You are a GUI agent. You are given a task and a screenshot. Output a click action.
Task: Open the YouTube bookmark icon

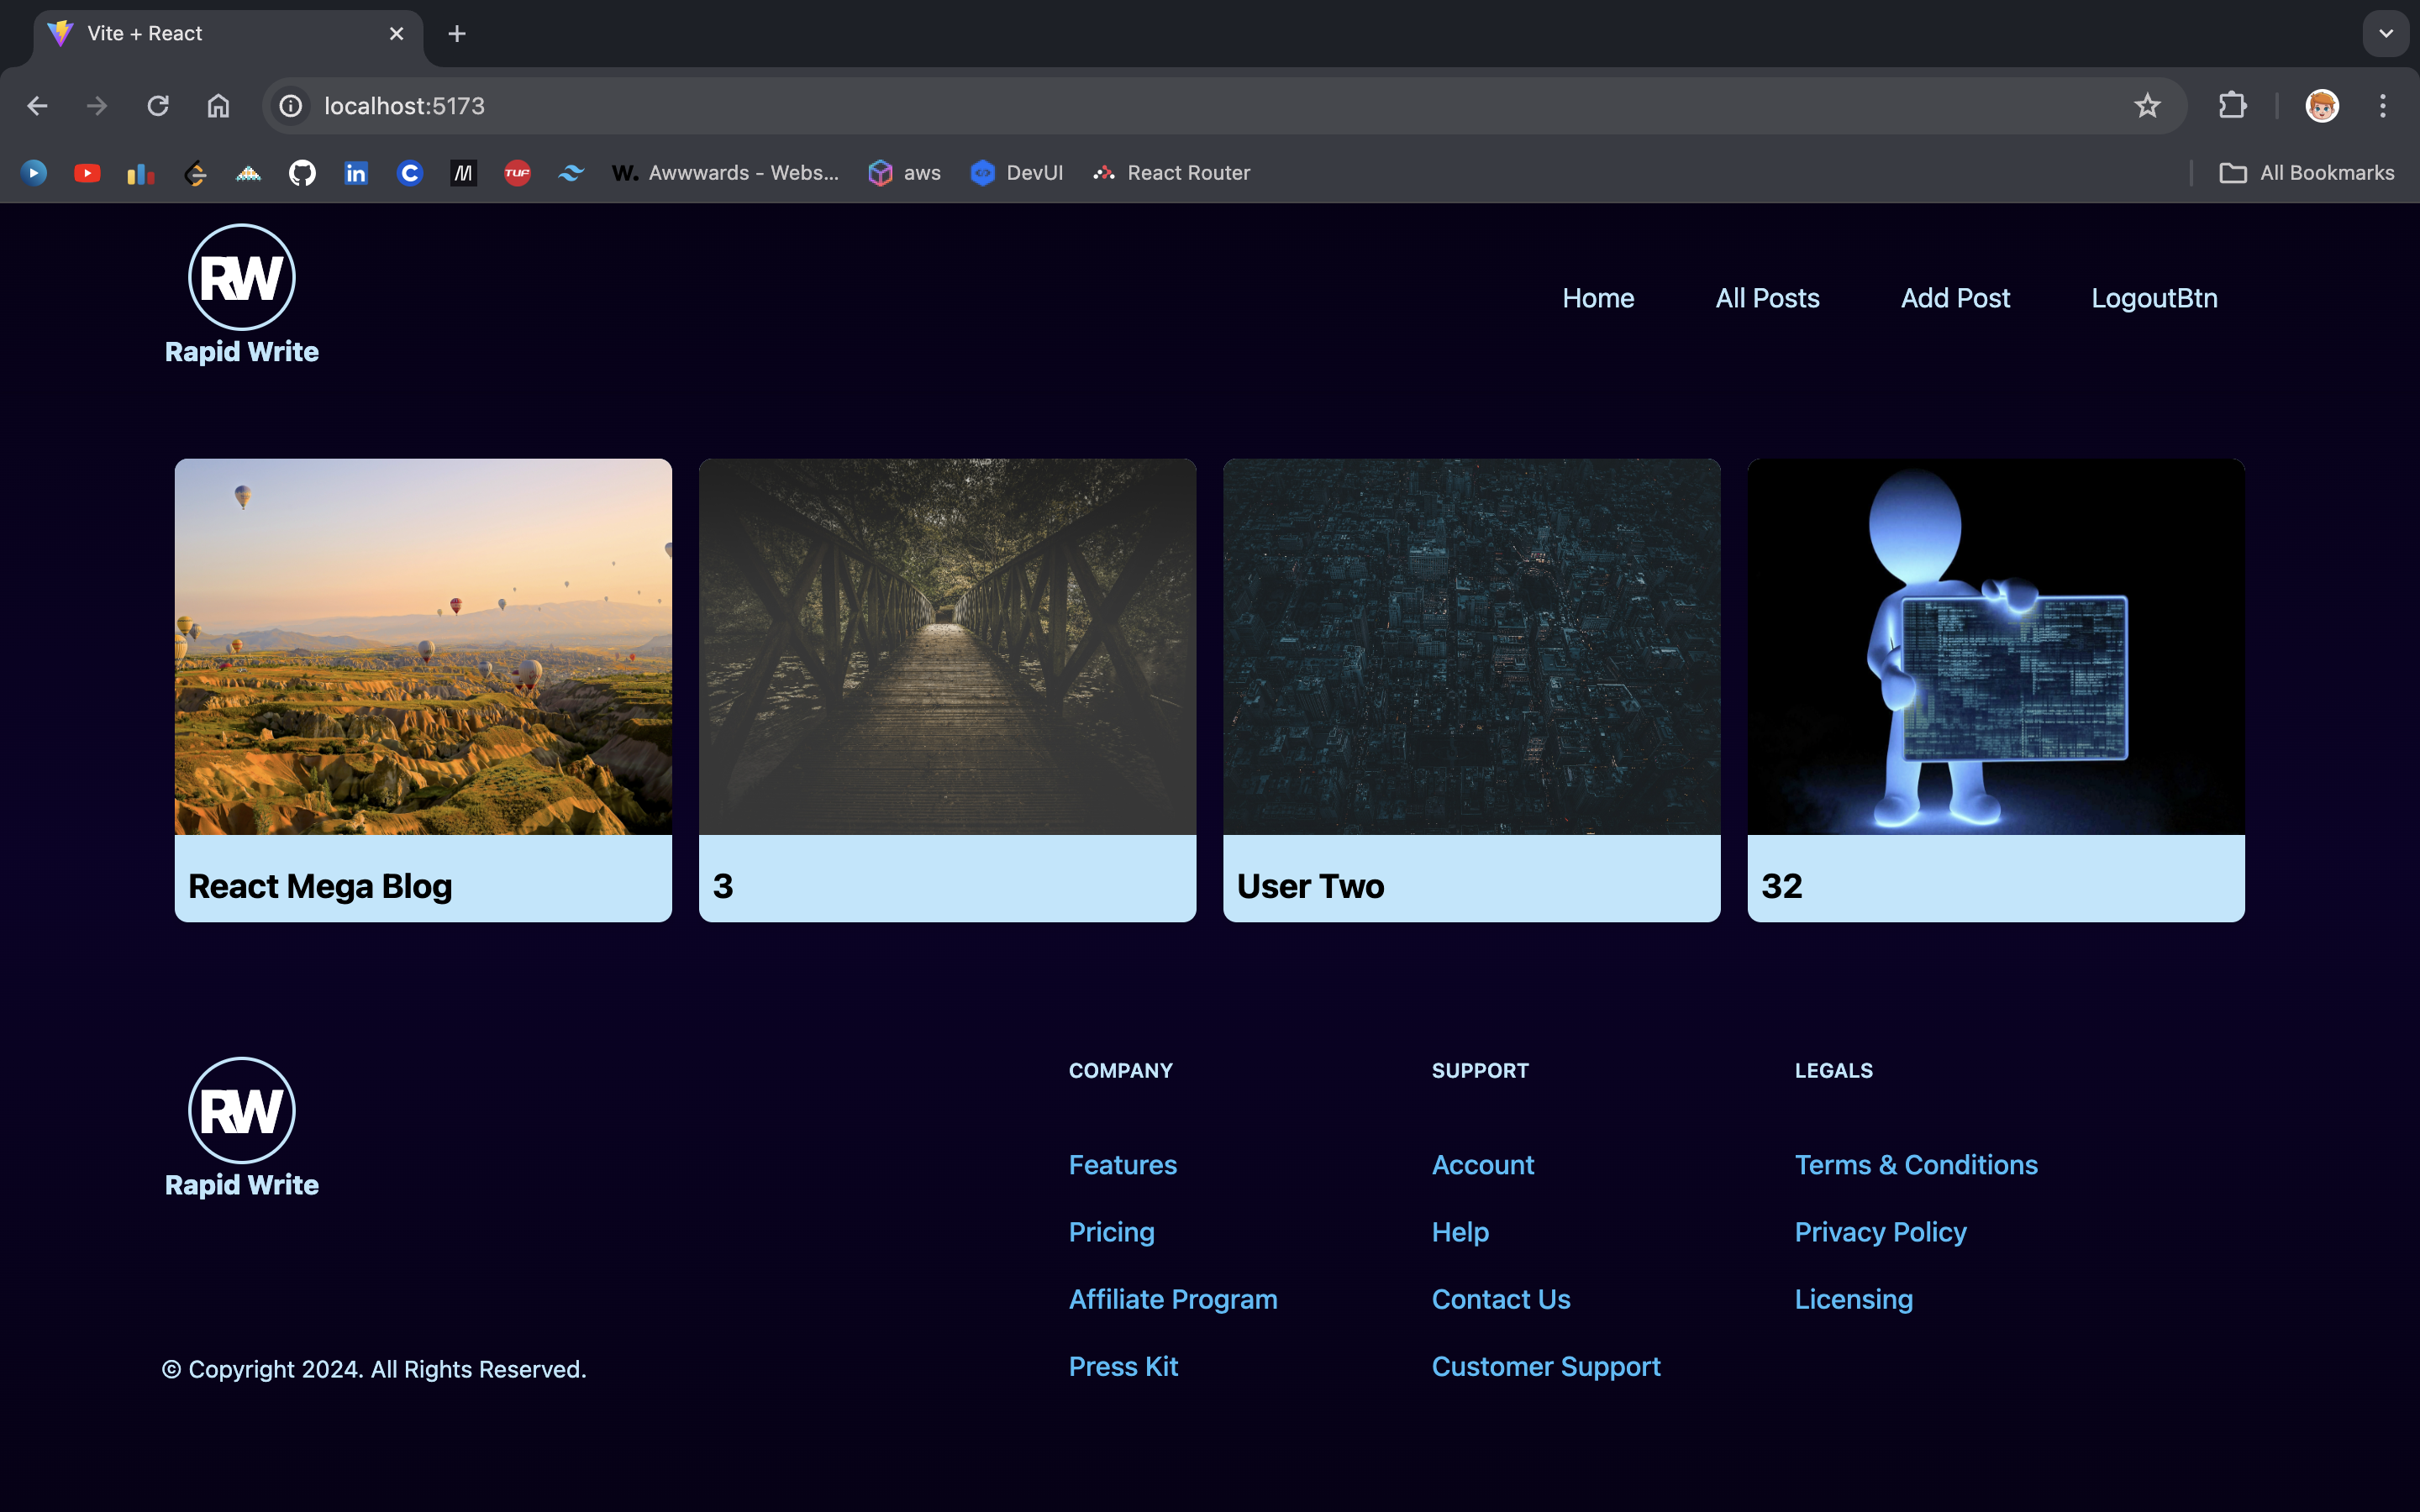87,173
